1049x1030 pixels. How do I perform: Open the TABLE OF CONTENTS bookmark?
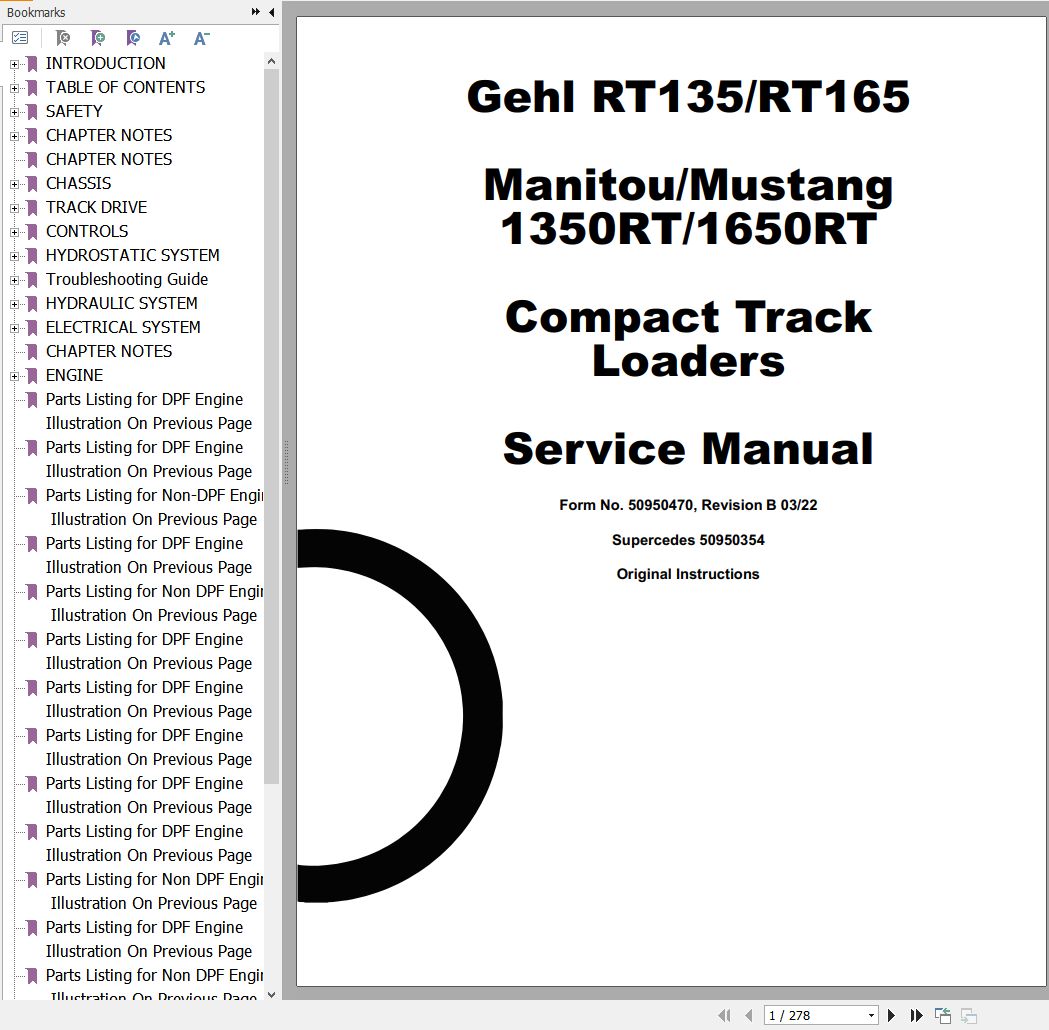(125, 88)
